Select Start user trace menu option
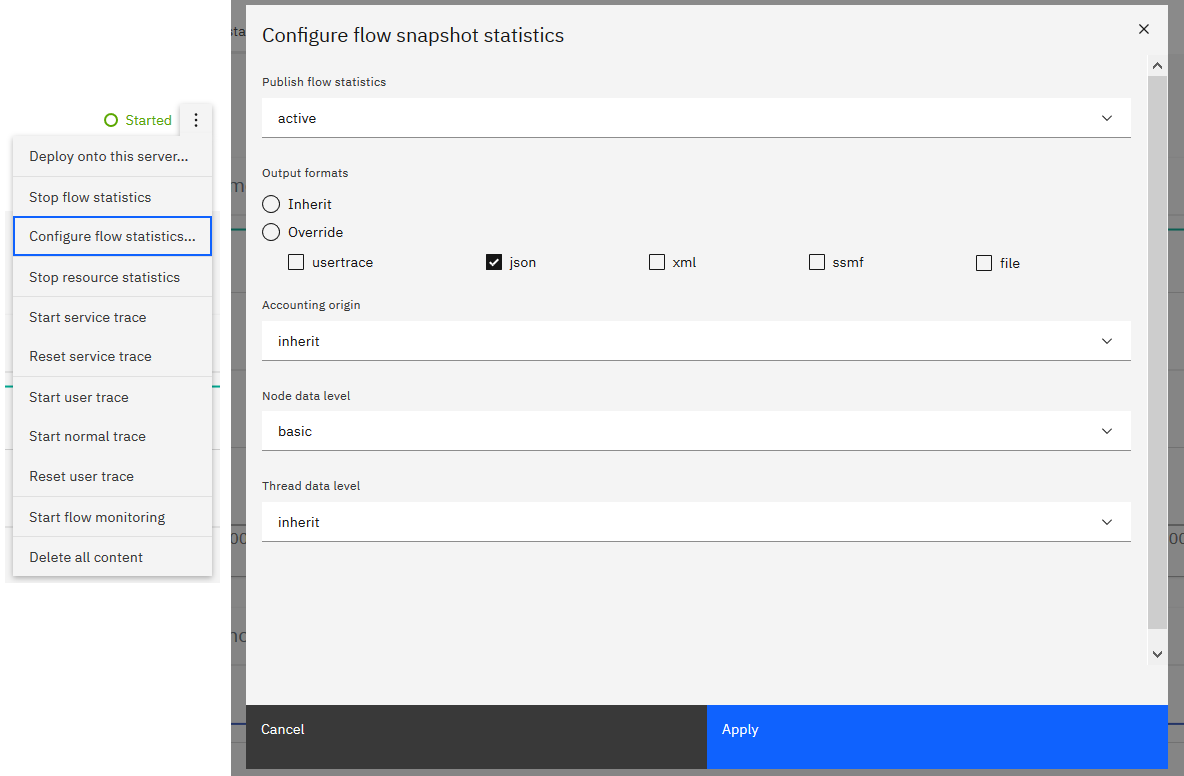1184x776 pixels. 113,397
